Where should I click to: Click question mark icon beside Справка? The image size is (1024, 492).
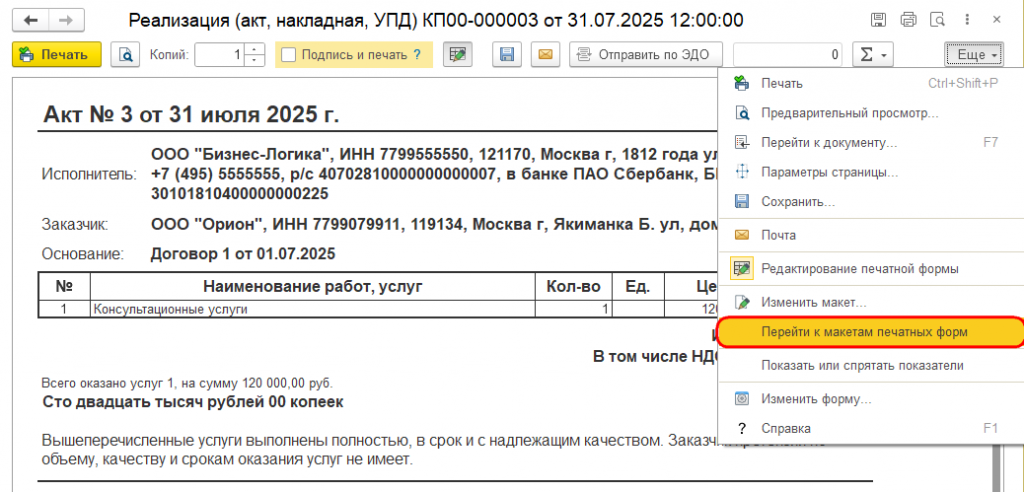pos(742,429)
